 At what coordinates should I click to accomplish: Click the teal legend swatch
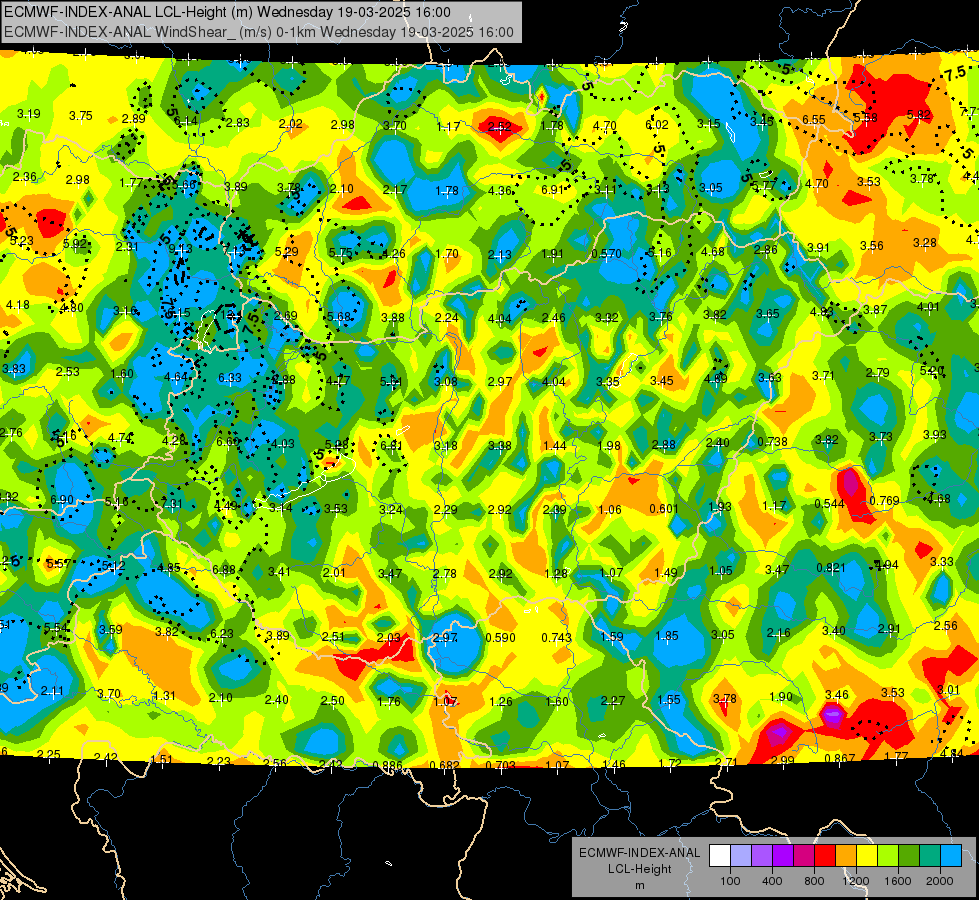coord(930,856)
